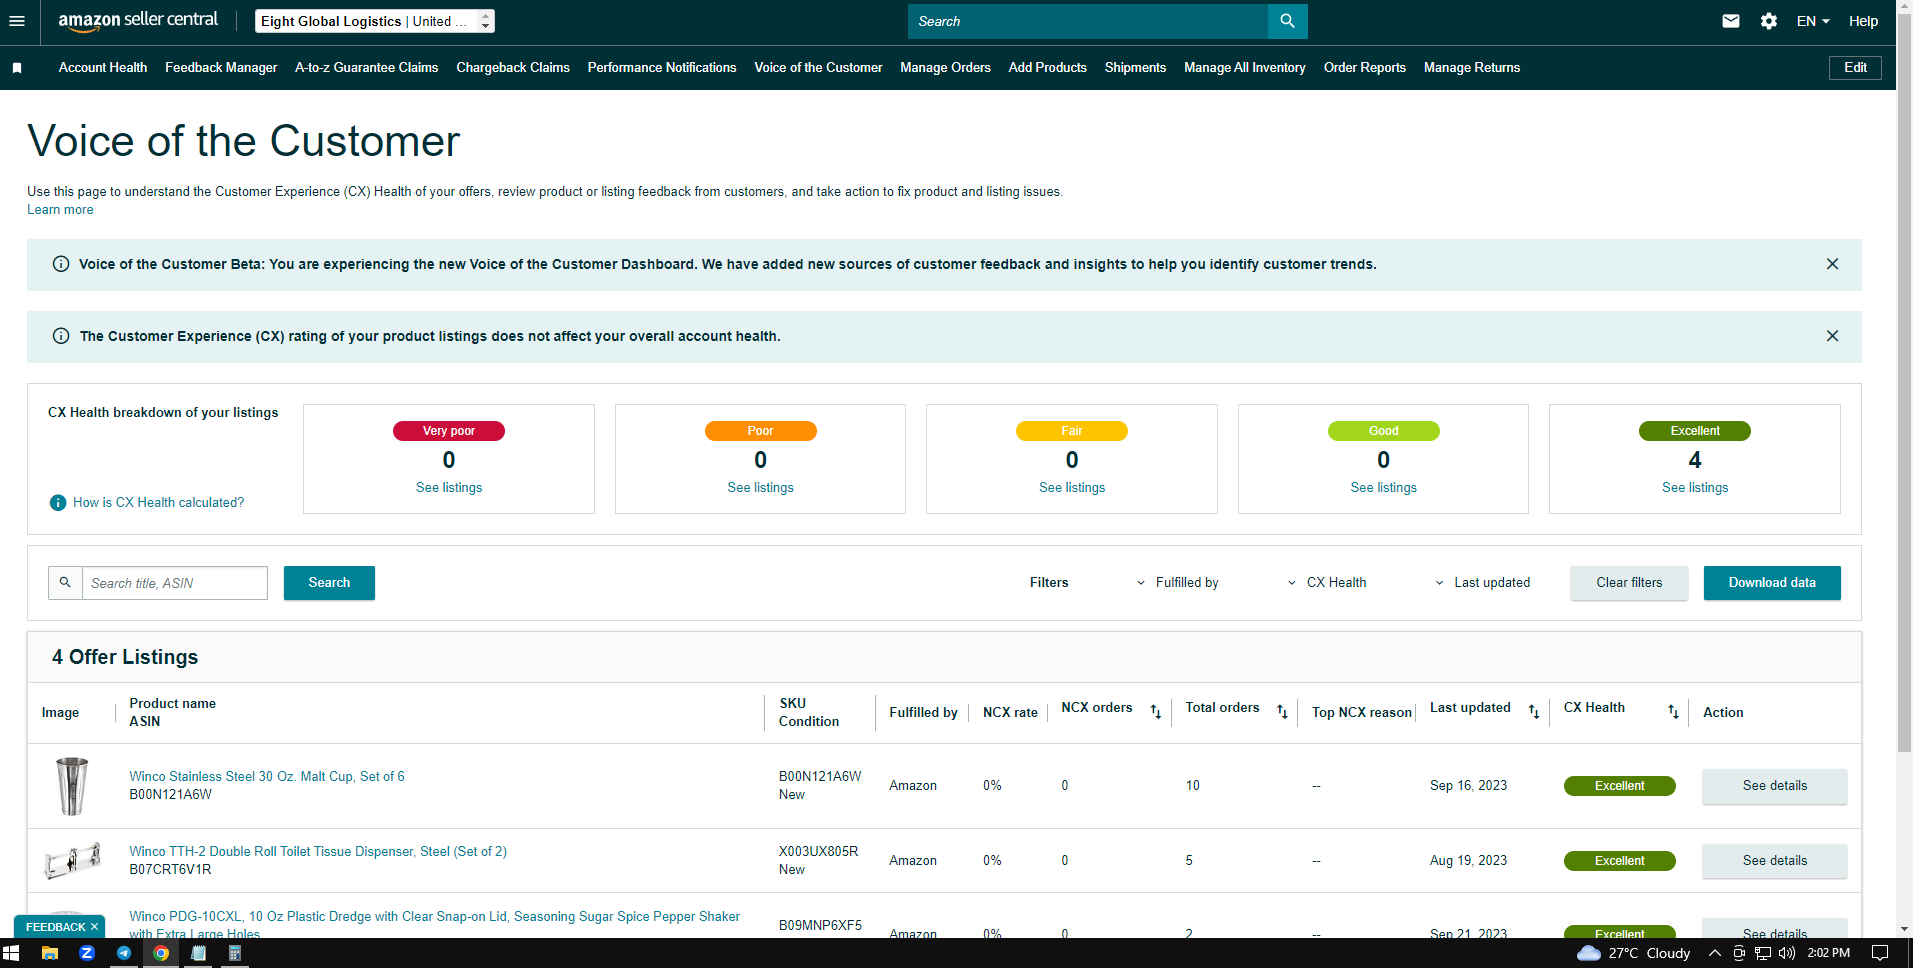Image resolution: width=1913 pixels, height=968 pixels.
Task: Dismiss the Voice of the Customer Beta banner
Action: click(1832, 264)
